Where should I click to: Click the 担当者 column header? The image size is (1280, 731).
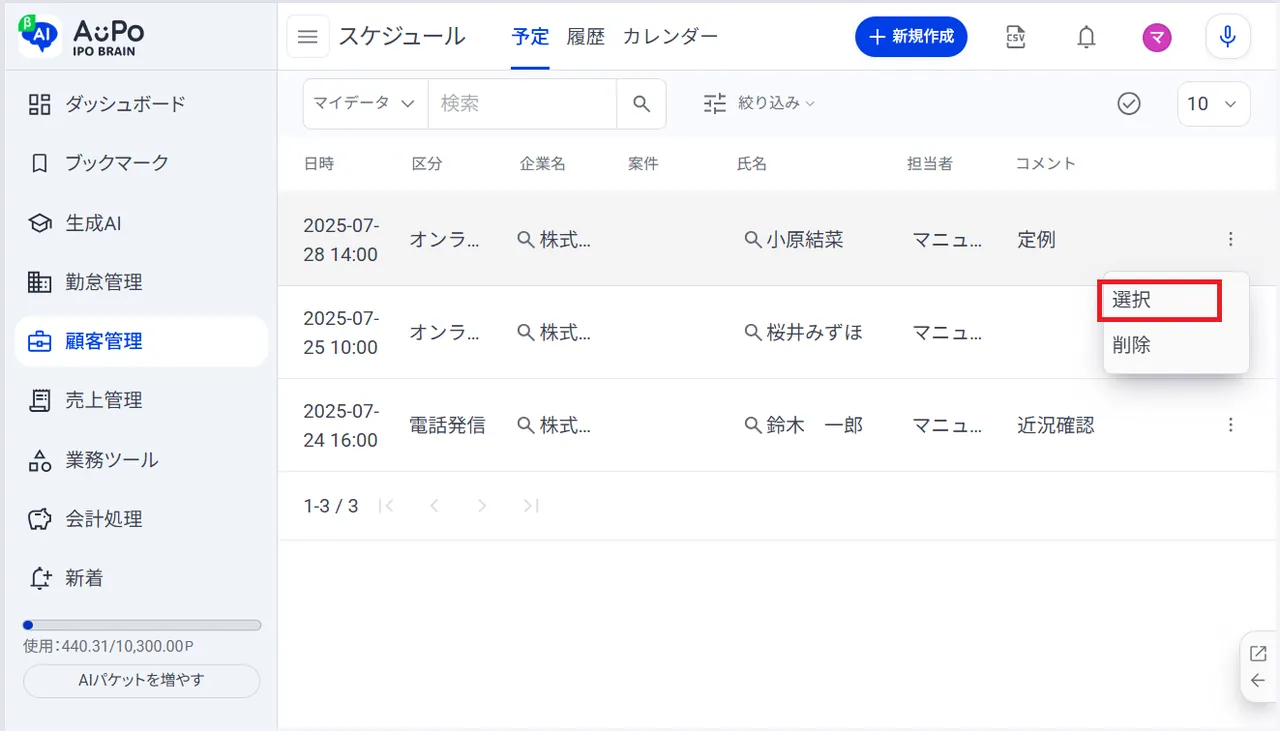coord(930,164)
